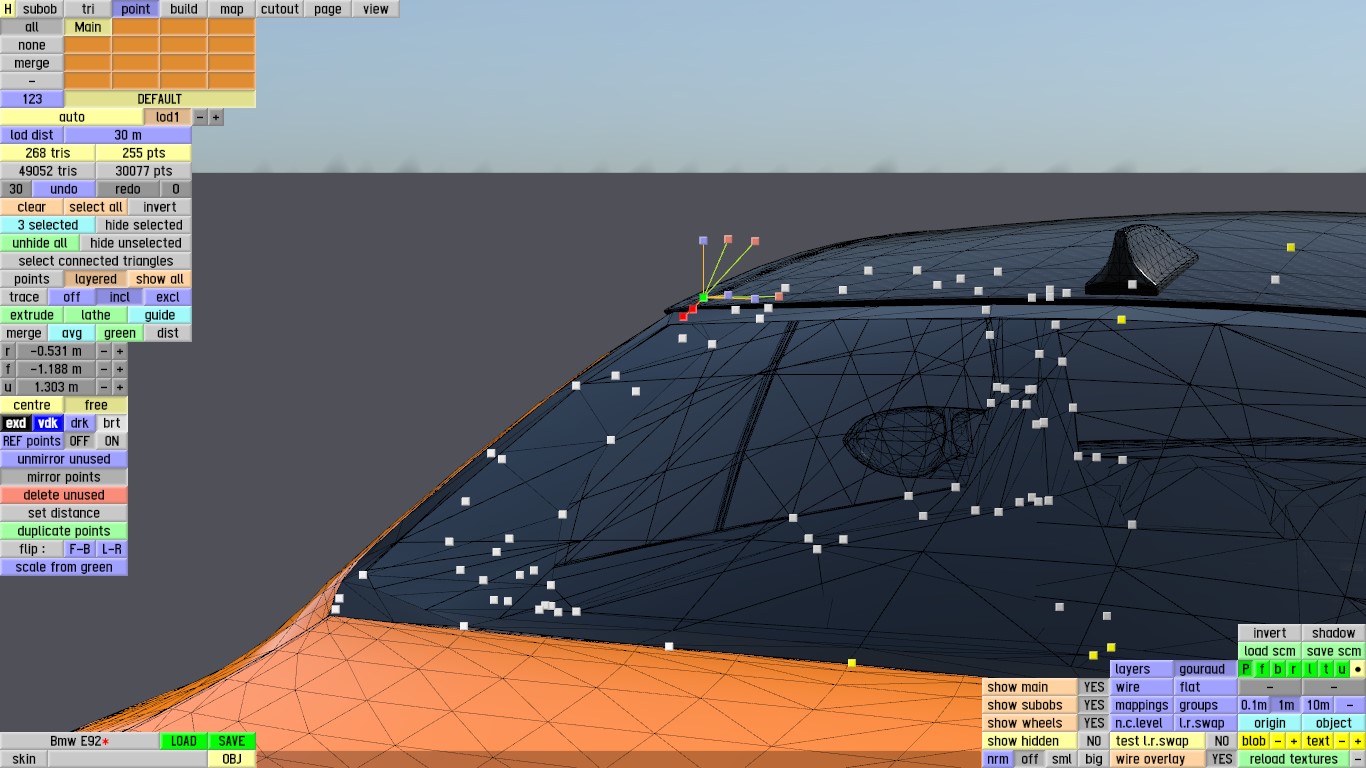Select the f view direction button
This screenshot has height=768, width=1366.
pyautogui.click(x=1262, y=669)
